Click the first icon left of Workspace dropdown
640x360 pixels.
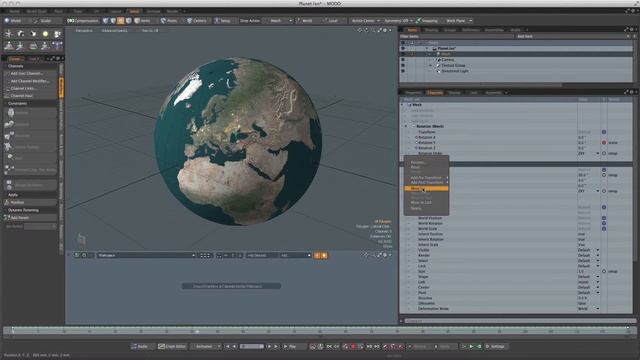[x=77, y=255]
